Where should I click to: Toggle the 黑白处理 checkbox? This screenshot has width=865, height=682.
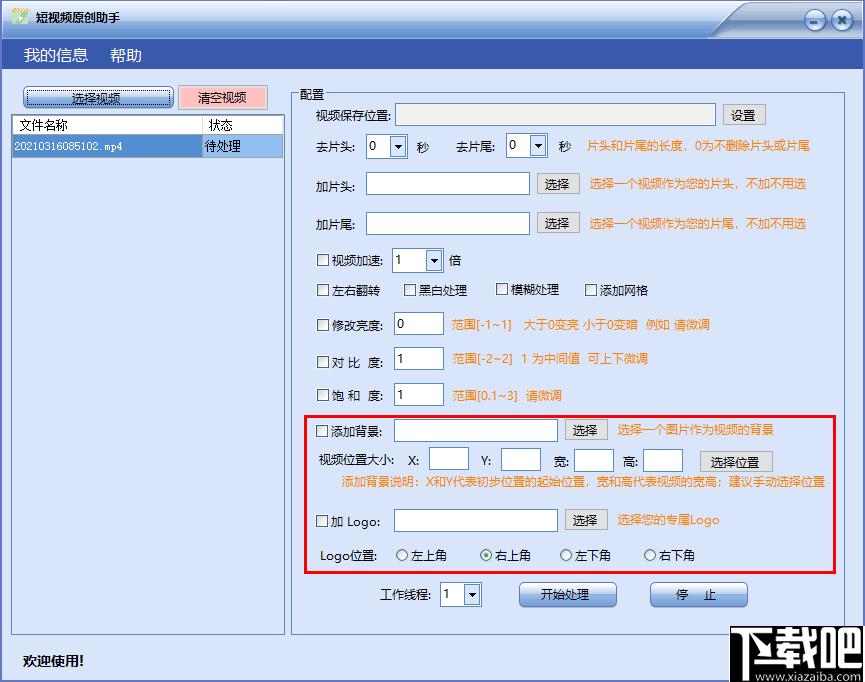[x=409, y=290]
